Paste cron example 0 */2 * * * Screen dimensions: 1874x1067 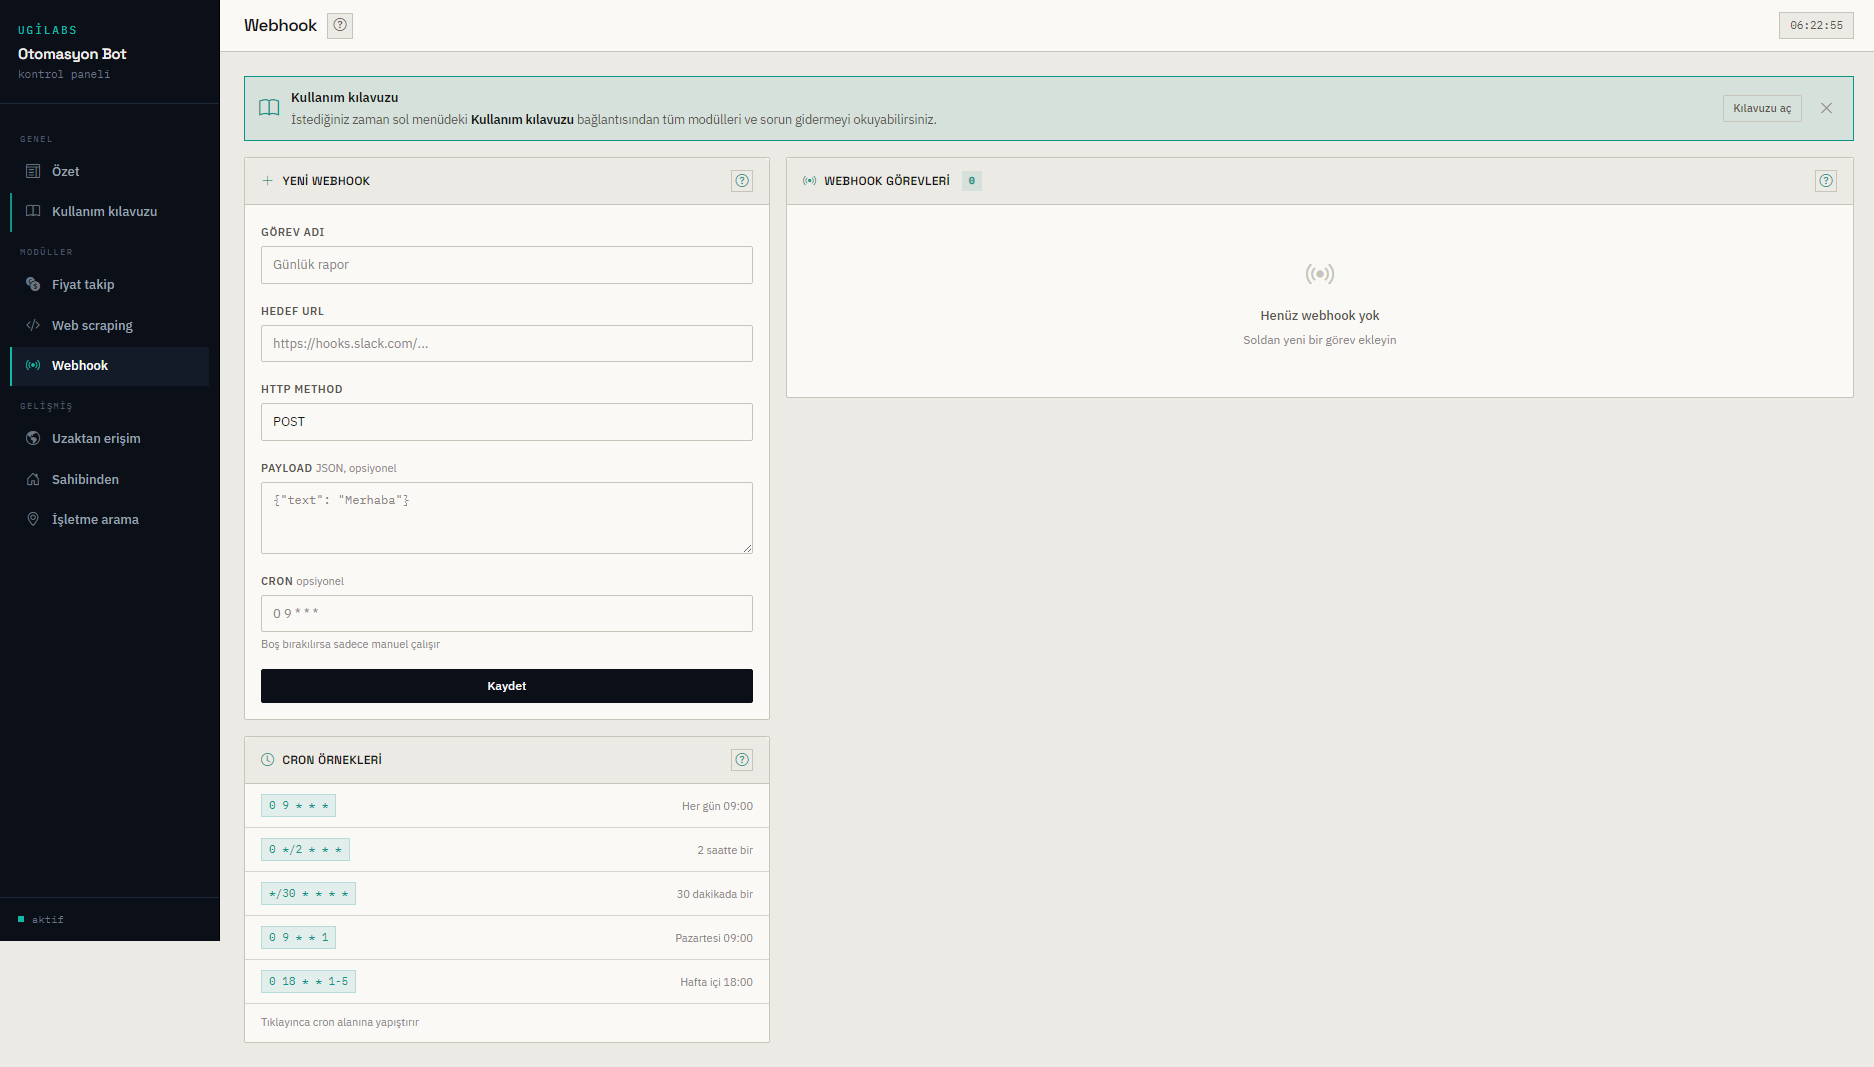(305, 850)
